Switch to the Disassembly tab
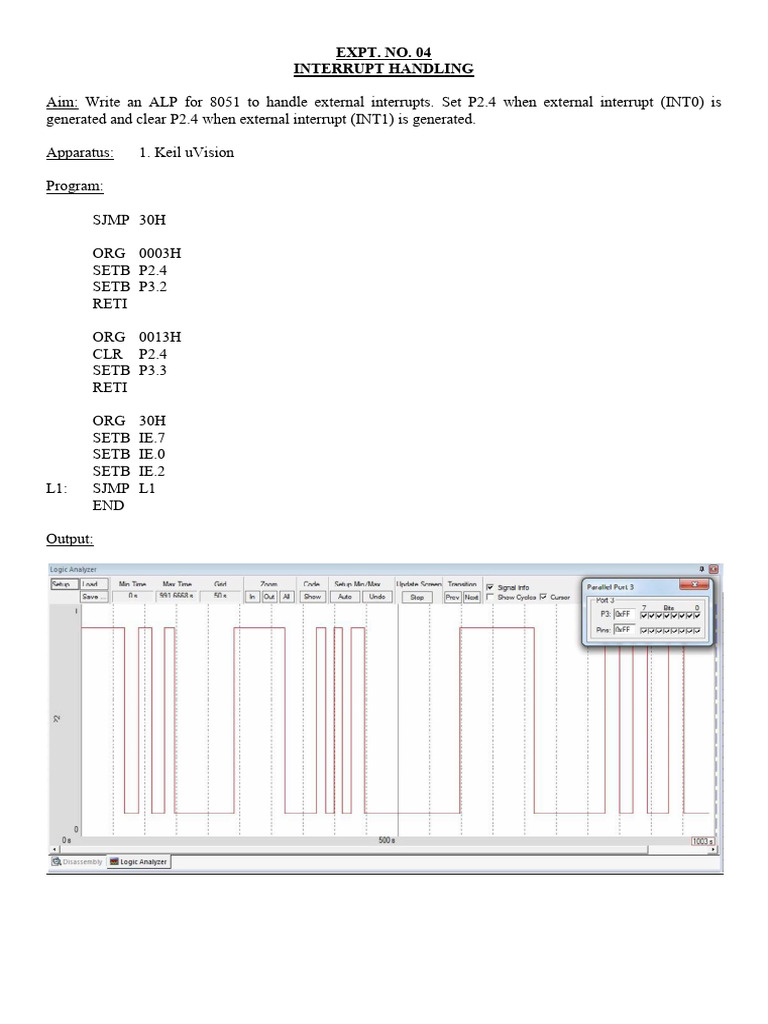The image size is (768, 1024). (x=78, y=862)
